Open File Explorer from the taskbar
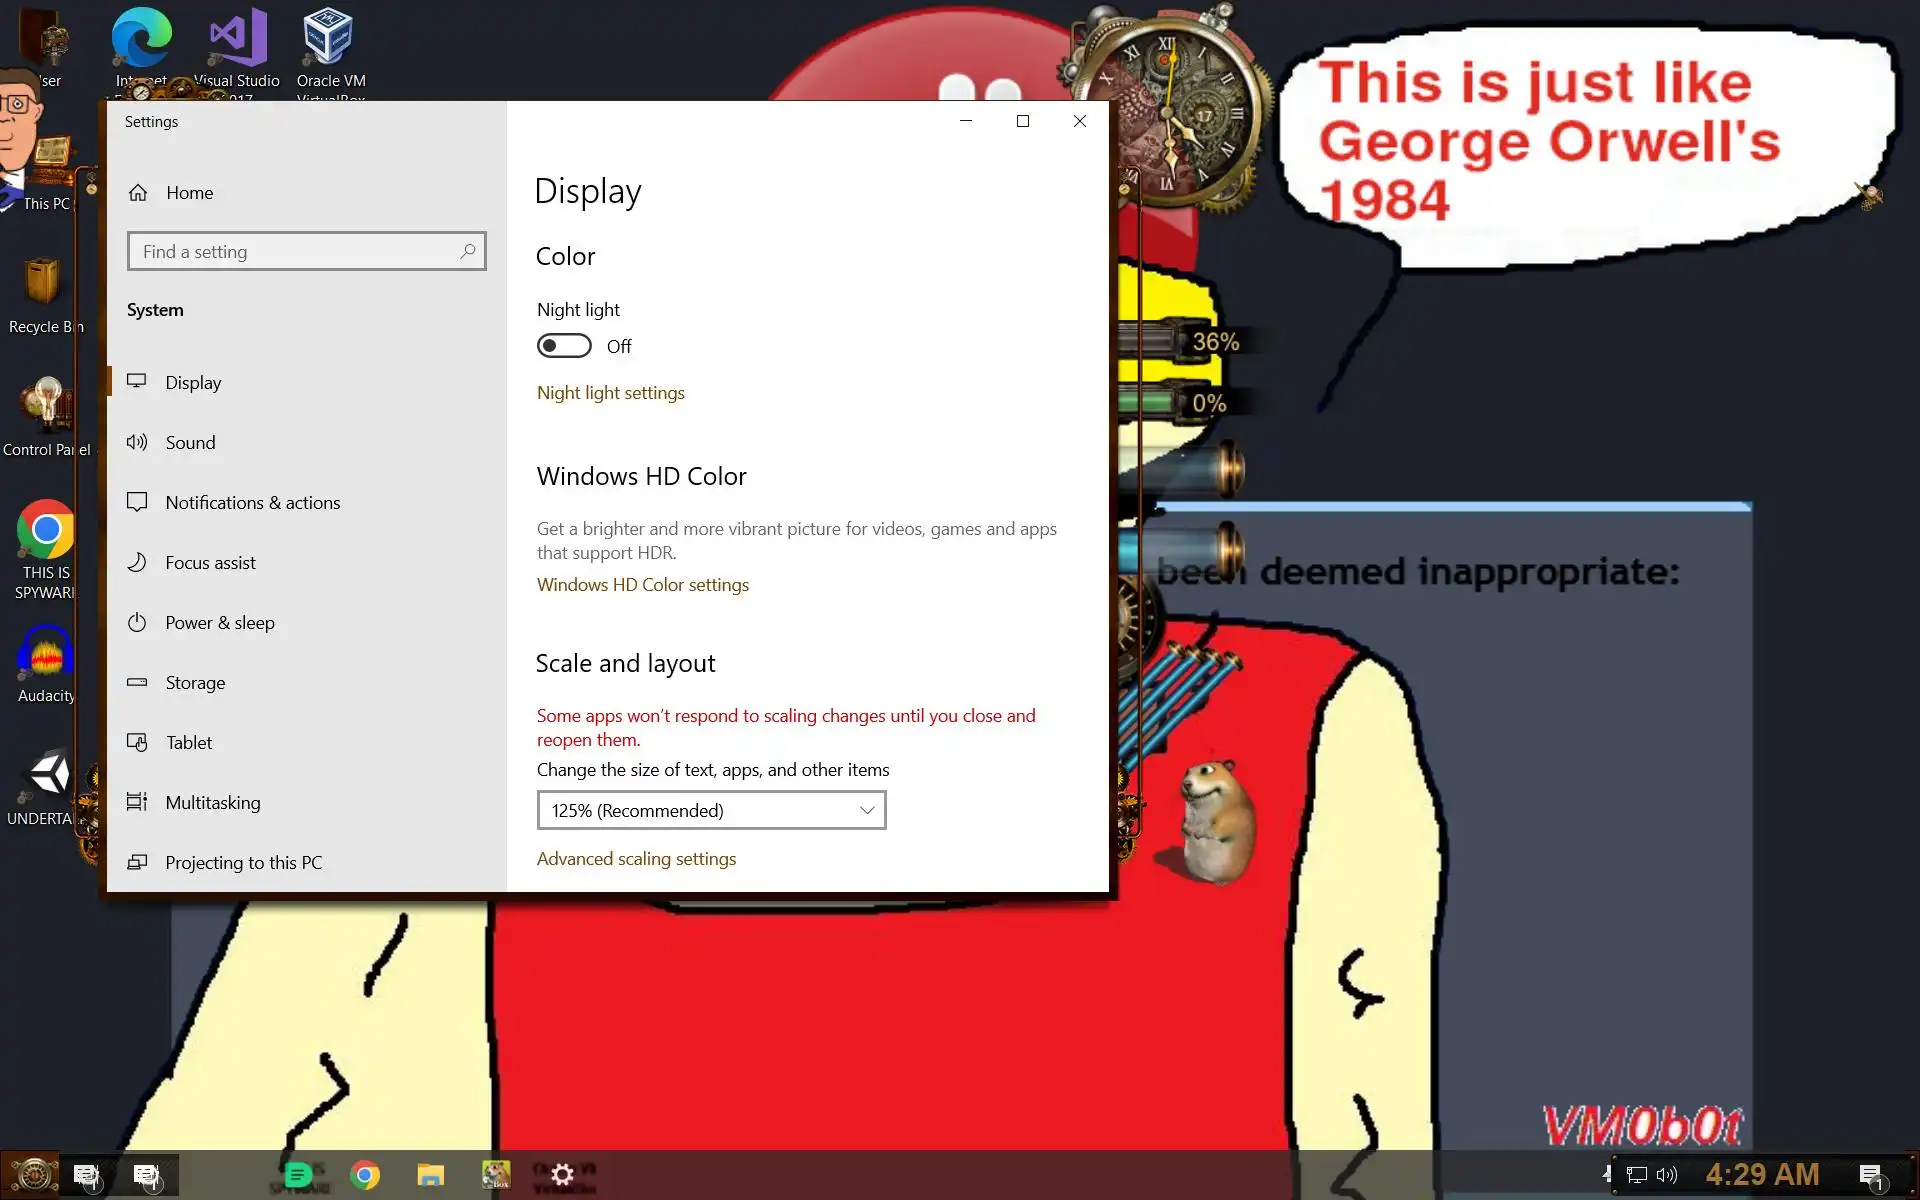The image size is (1920, 1200). [x=431, y=1175]
